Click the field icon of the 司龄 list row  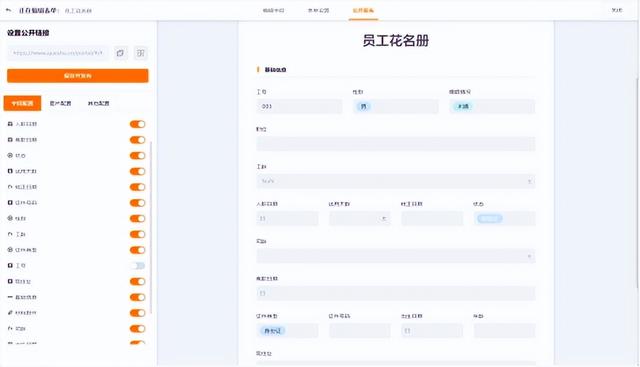click(10, 329)
